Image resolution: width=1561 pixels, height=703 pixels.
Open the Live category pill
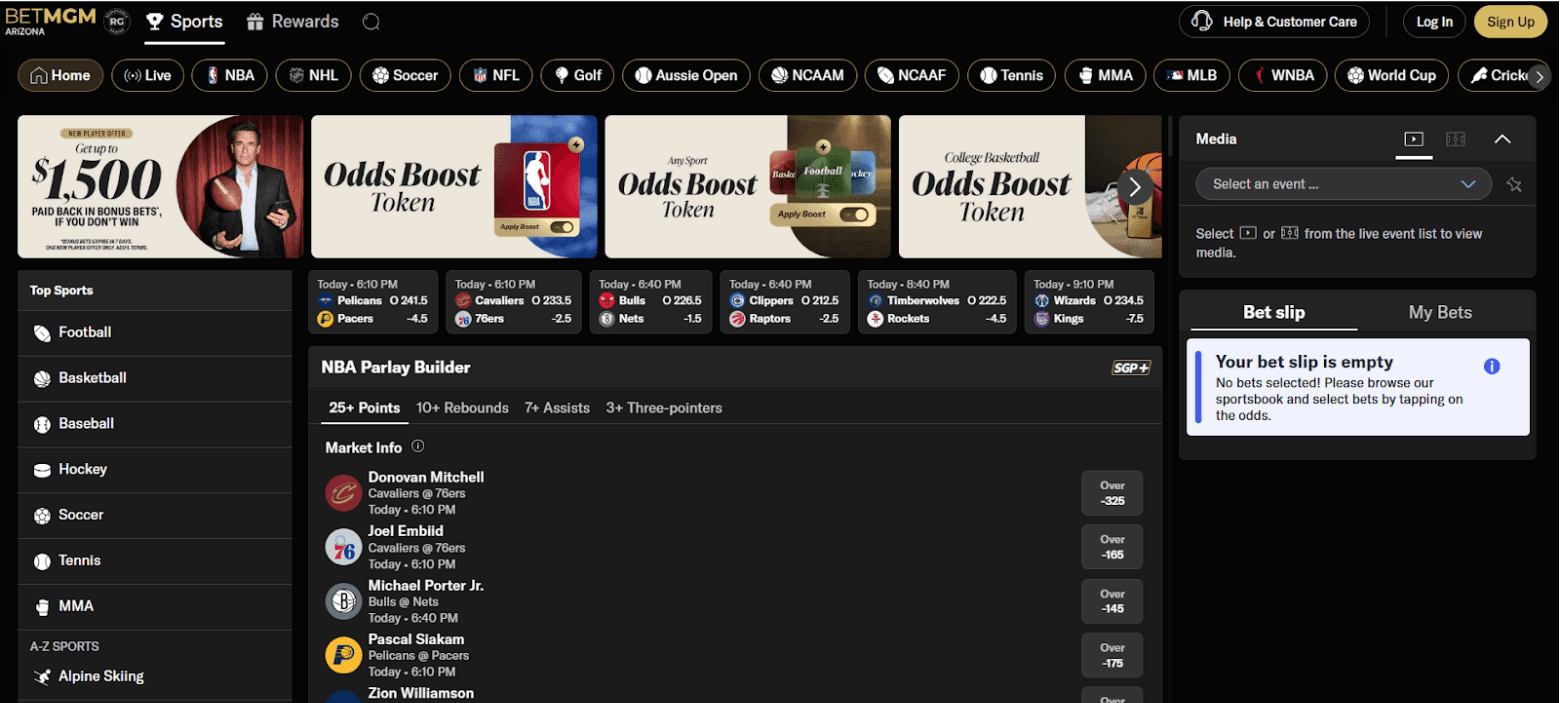(x=147, y=76)
